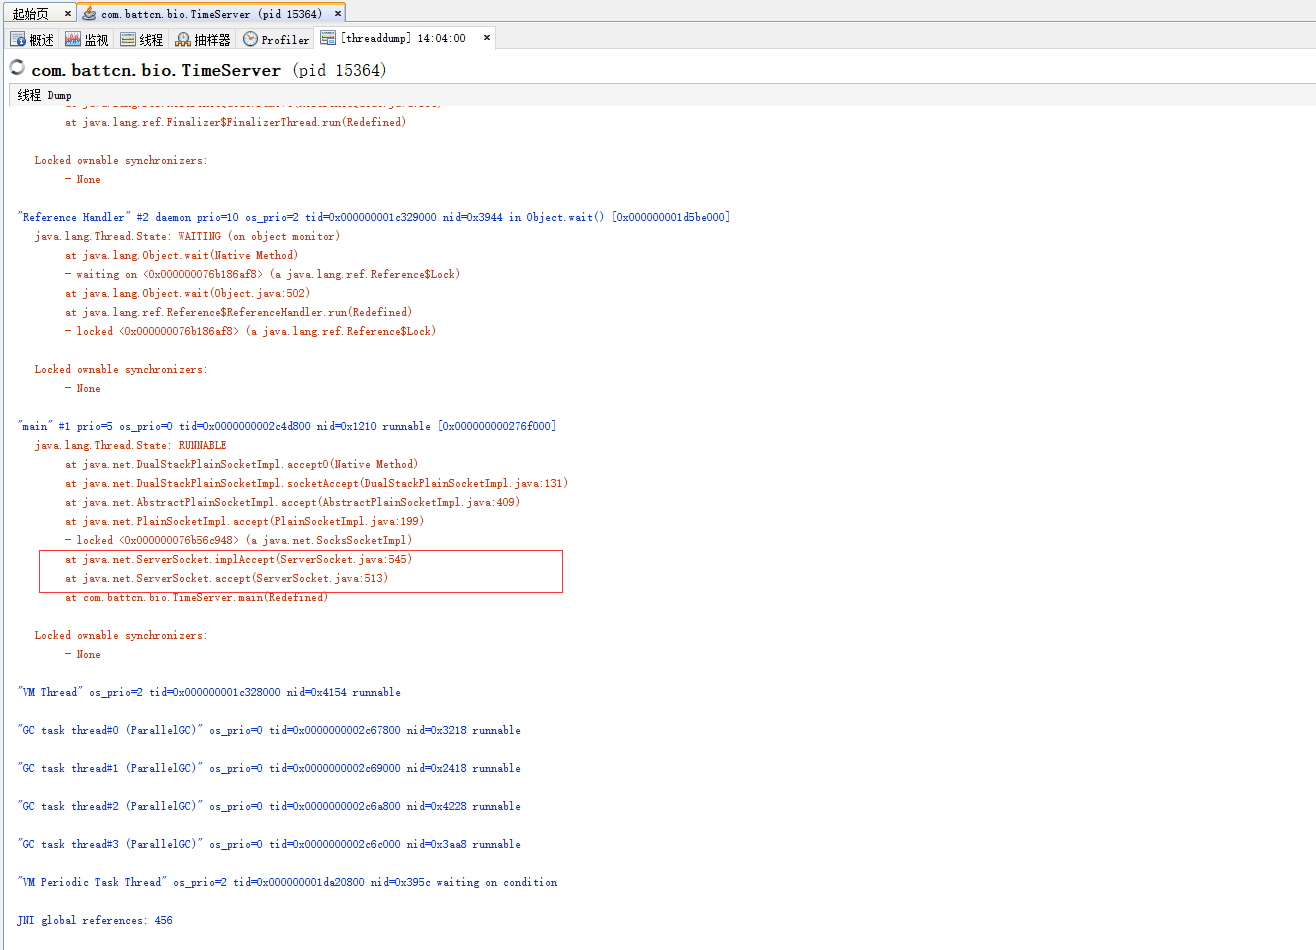Switch to the 监视 (Monitor) tab
Image resolution: width=1316 pixels, height=950 pixels.
pos(87,40)
